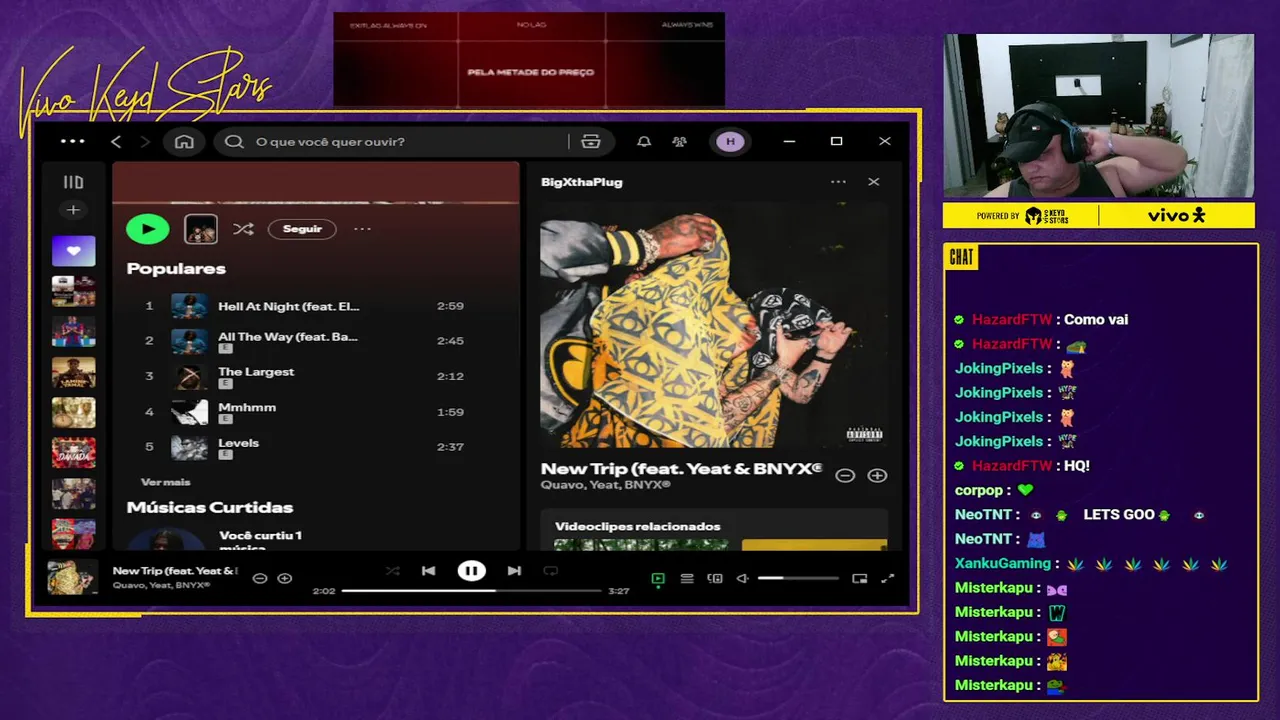Open the artist mix thumbnail beside play
This screenshot has height=720, width=1280.
(201, 229)
